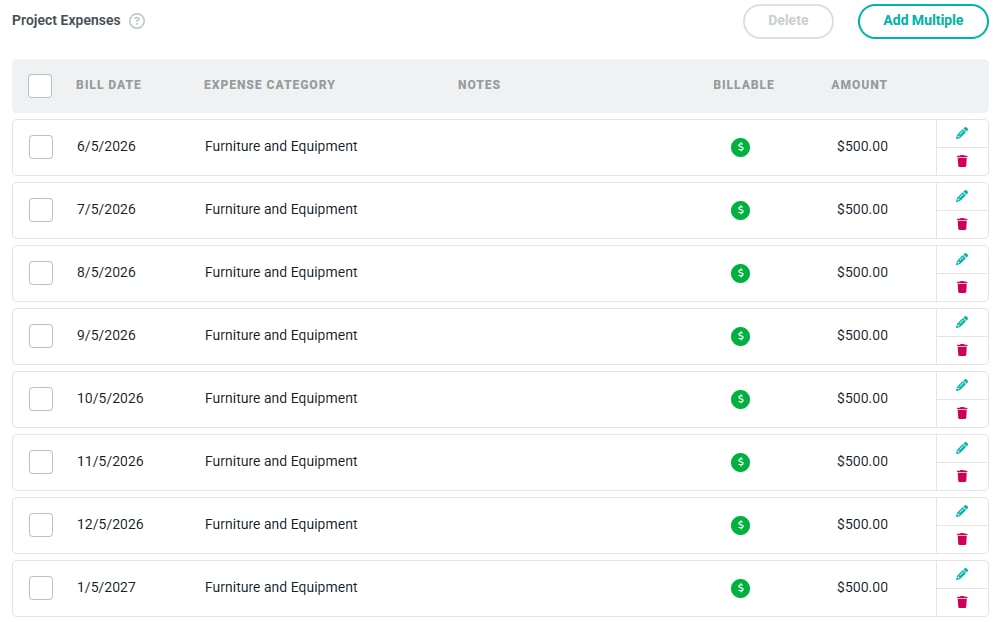Click the 12/5/2026 bill date
Image resolution: width=1002 pixels, height=622 pixels.
click(x=110, y=524)
